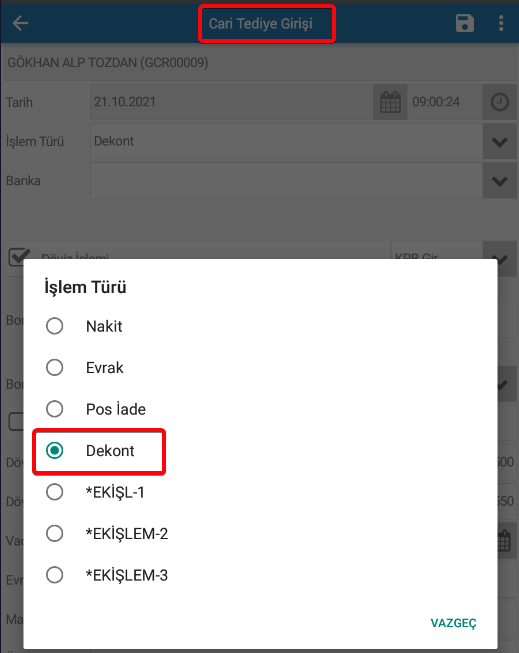The width and height of the screenshot is (519, 653).
Task: Open the three-dot overflow menu
Action: (x=501, y=23)
